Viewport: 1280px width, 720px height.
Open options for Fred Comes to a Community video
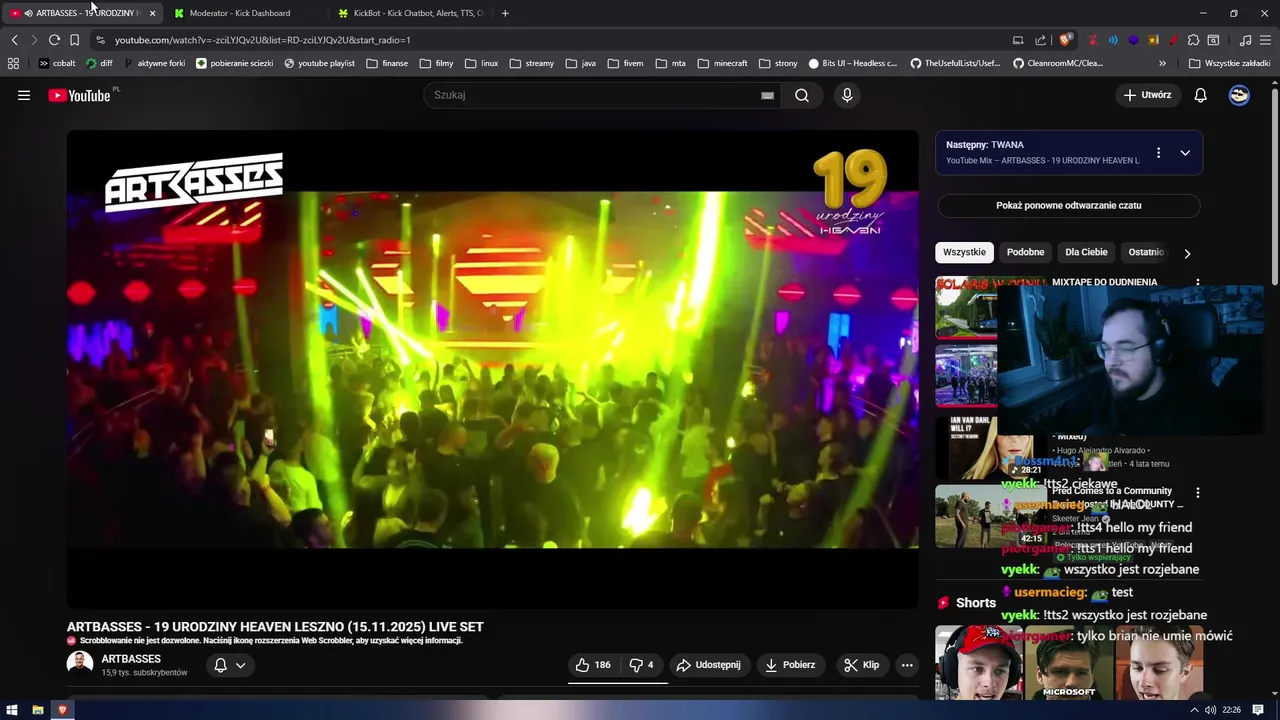tap(1198, 493)
